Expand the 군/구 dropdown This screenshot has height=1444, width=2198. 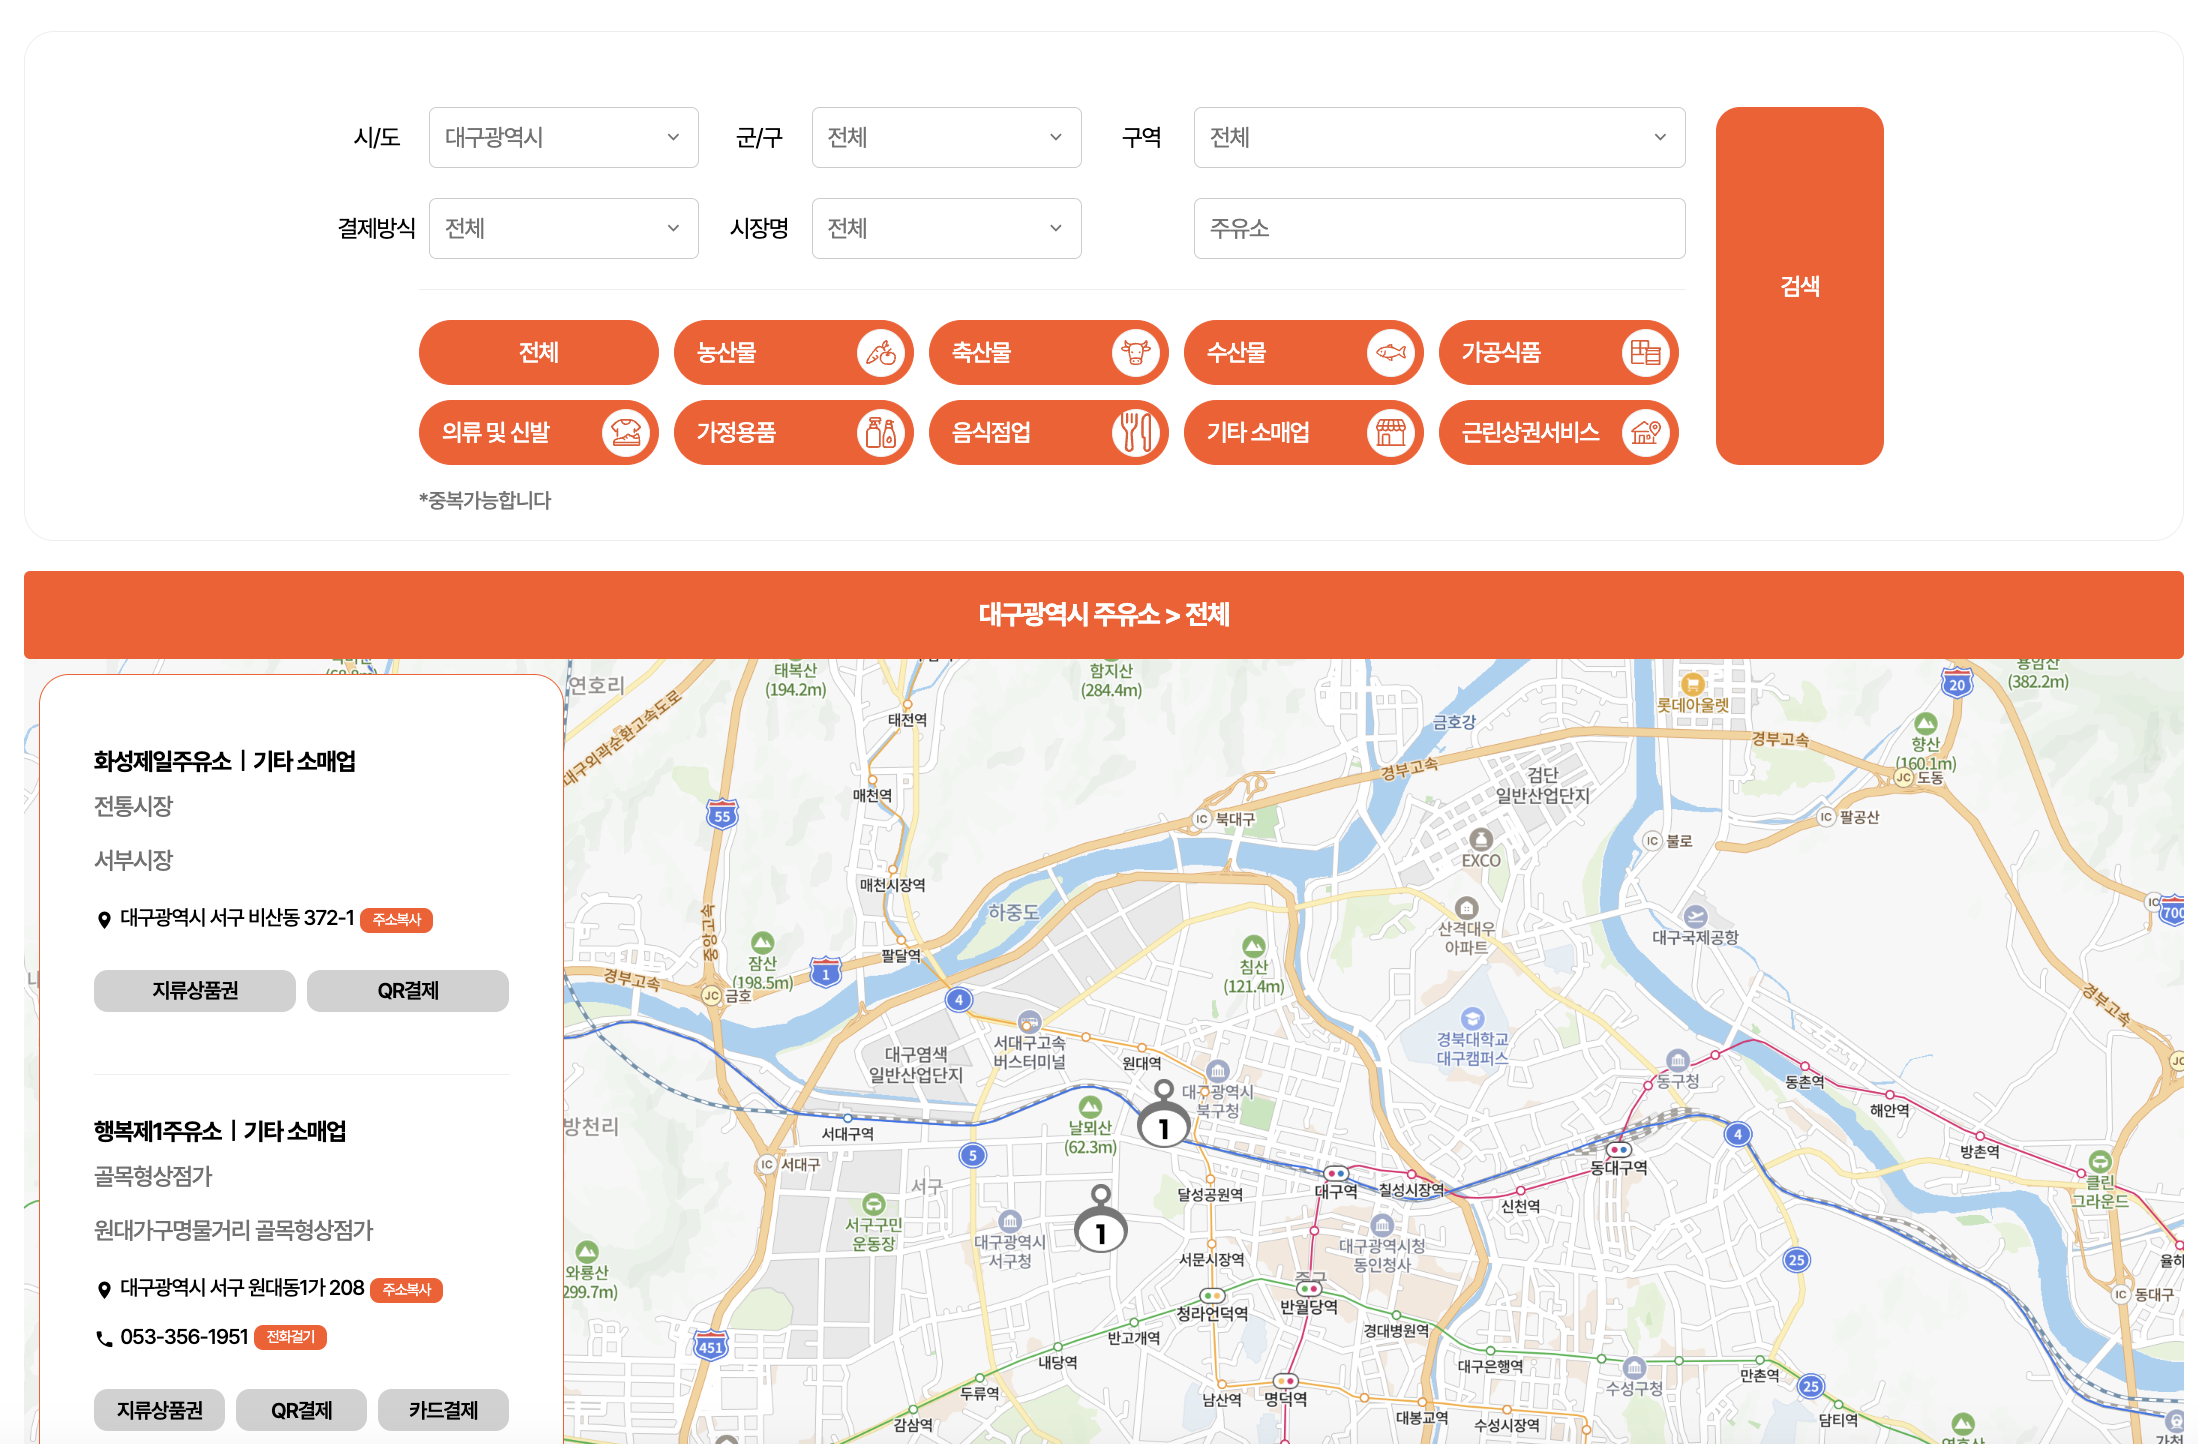point(945,138)
